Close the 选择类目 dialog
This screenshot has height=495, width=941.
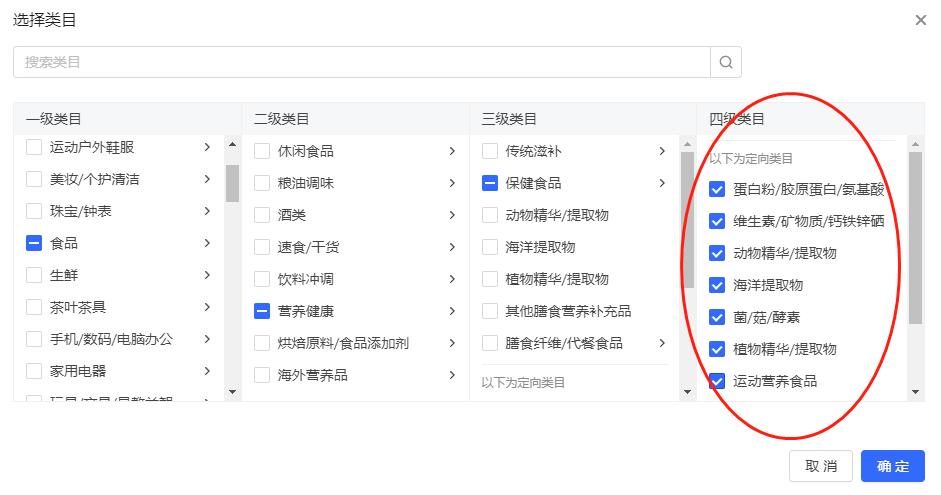pyautogui.click(x=921, y=20)
